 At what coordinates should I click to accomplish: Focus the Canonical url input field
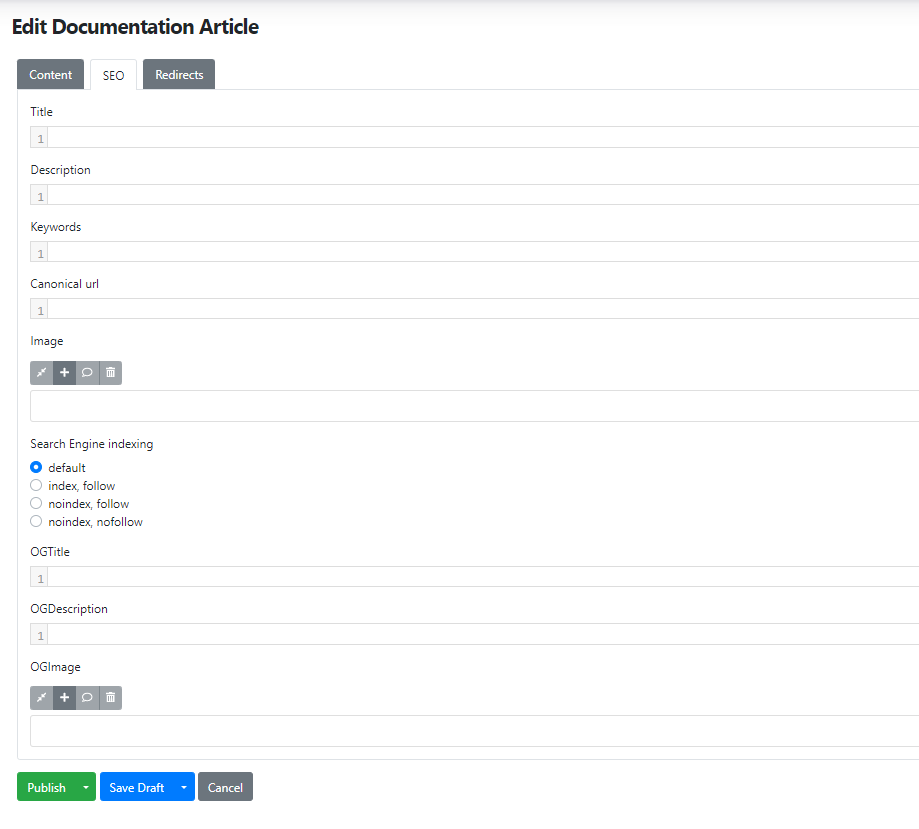(x=480, y=309)
